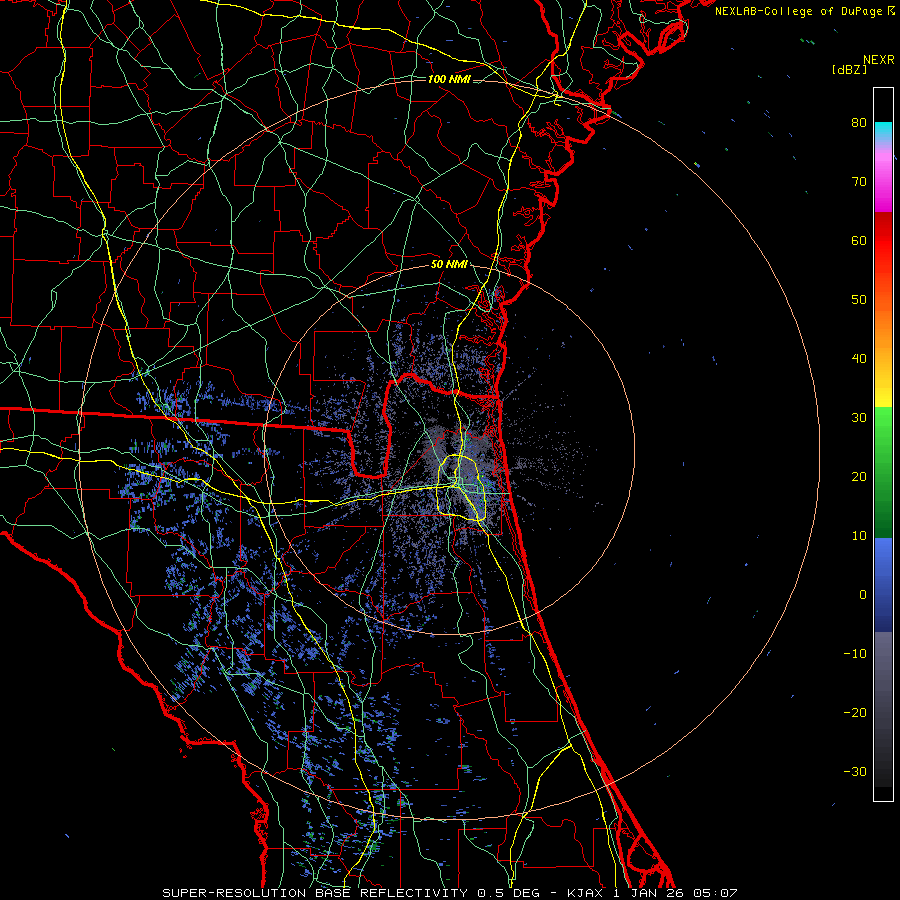The image size is (900, 900).
Task: Click the "KJAX 1 JAN 26 05:07" timestamp text
Action: click(x=652, y=893)
